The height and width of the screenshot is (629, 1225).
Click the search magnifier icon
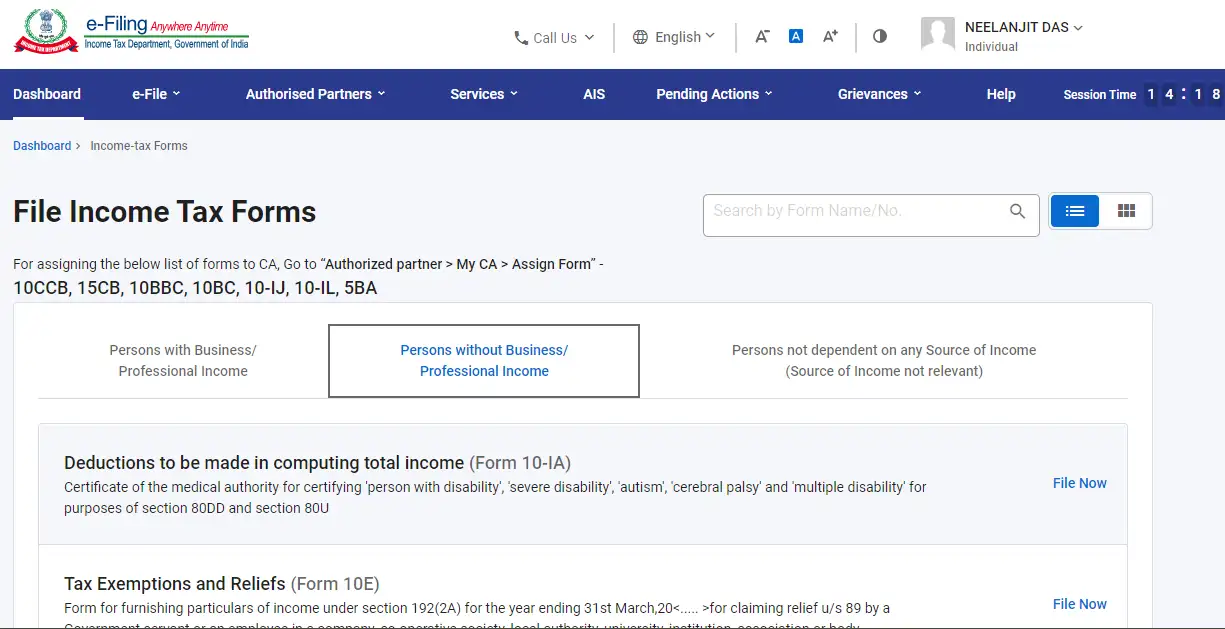coord(1017,211)
